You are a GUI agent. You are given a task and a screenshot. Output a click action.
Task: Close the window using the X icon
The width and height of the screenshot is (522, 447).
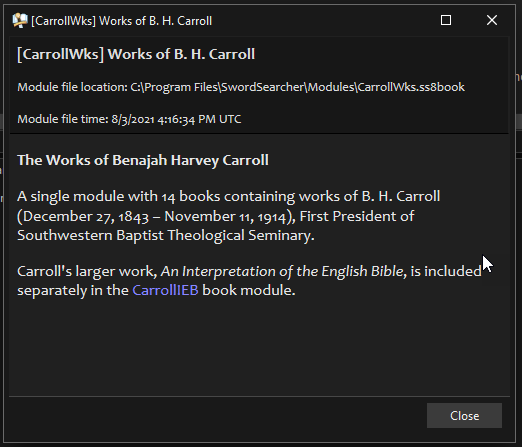coord(492,20)
